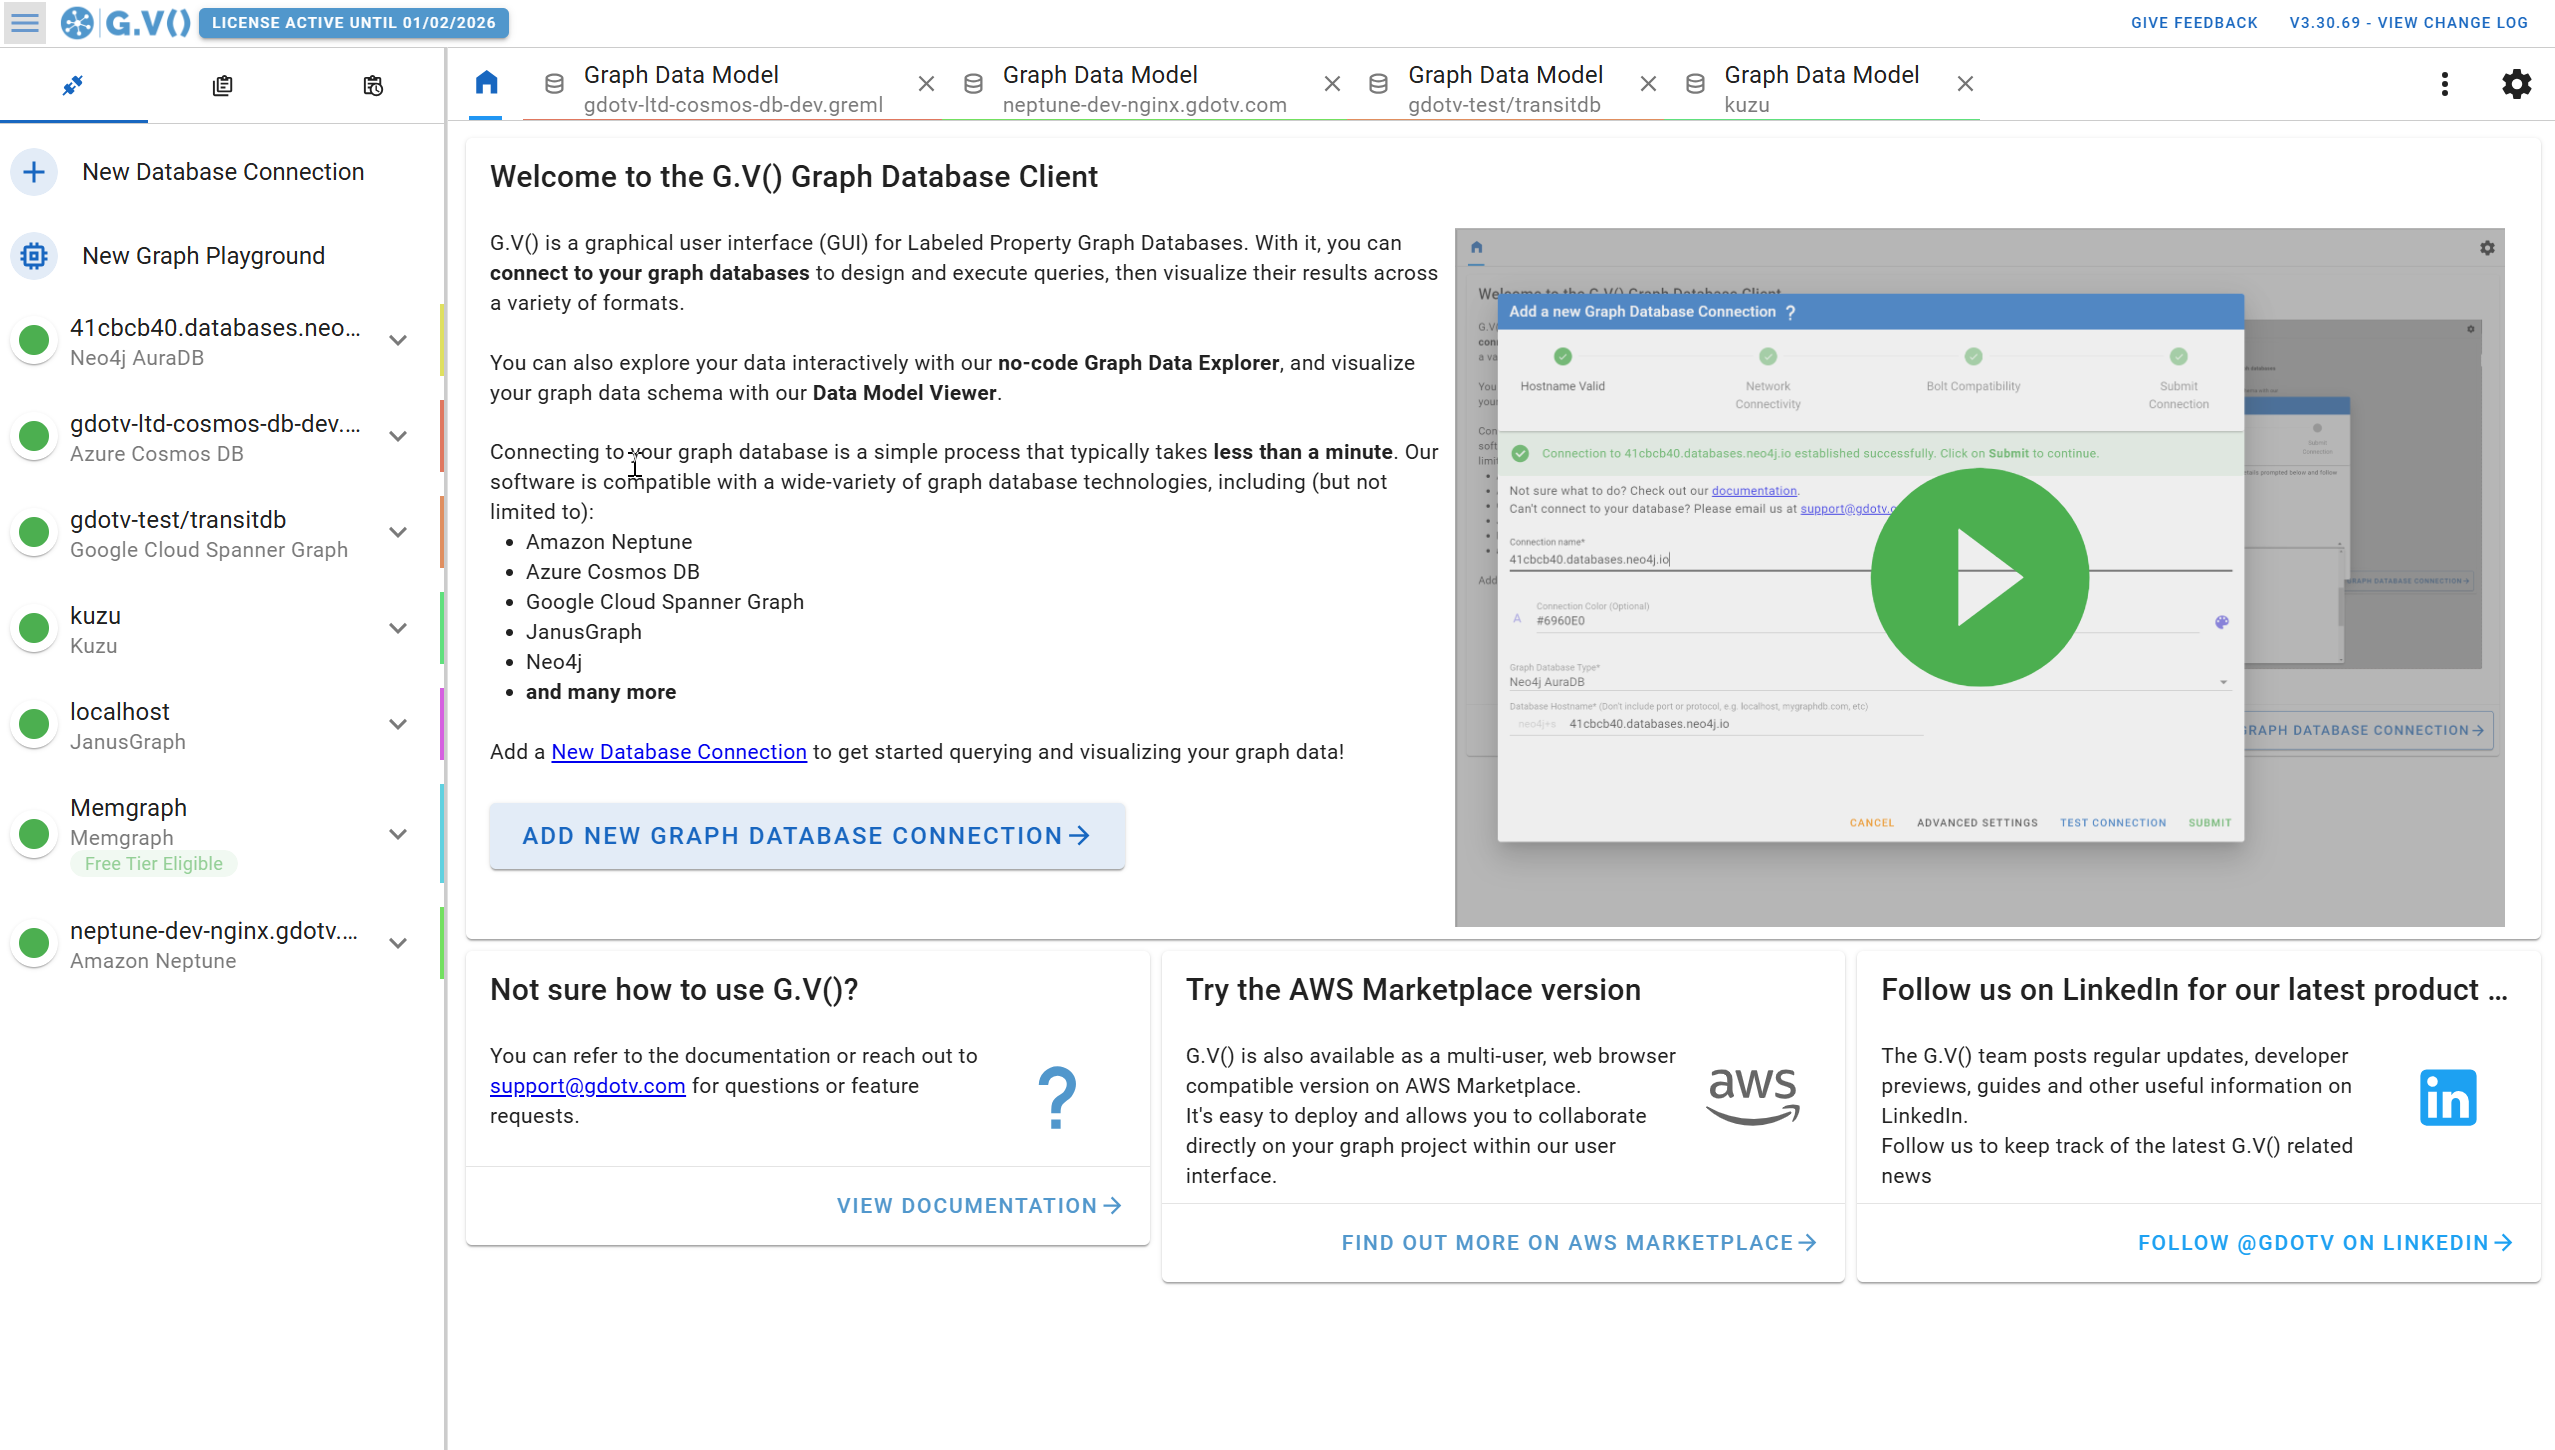Click the New Graph Playground chip icon
The width and height of the screenshot is (2555, 1450).
[34, 256]
